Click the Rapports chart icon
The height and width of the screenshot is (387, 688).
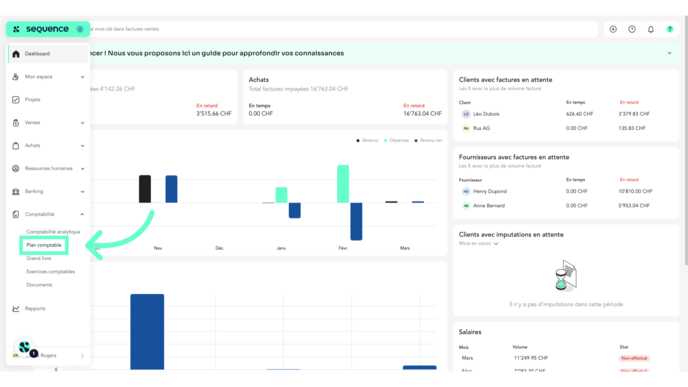click(x=16, y=308)
